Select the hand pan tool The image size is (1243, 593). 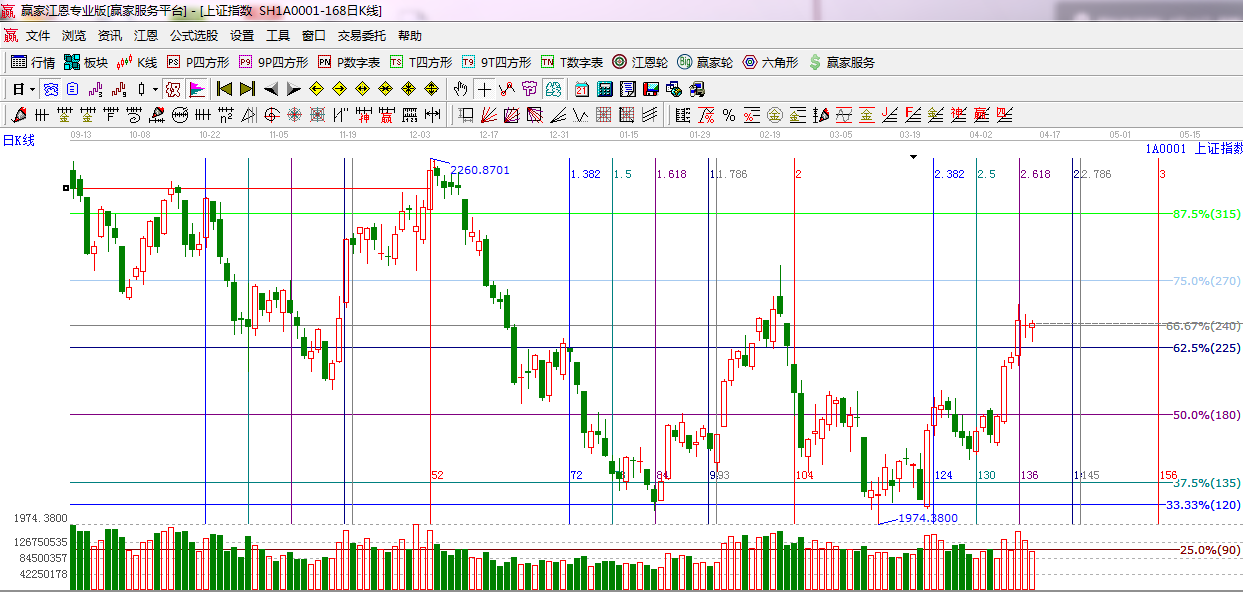pos(460,89)
